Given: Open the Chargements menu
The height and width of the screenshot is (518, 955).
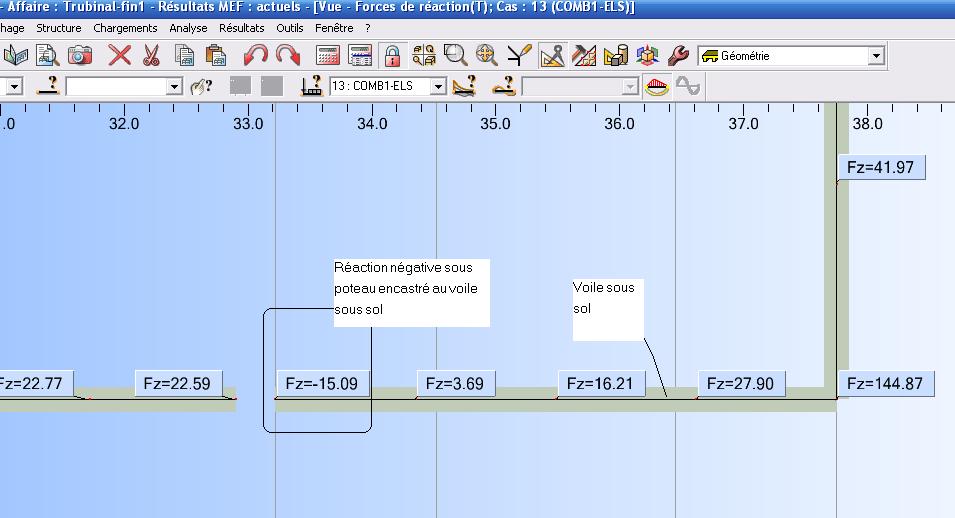Looking at the screenshot, I should click(x=125, y=28).
